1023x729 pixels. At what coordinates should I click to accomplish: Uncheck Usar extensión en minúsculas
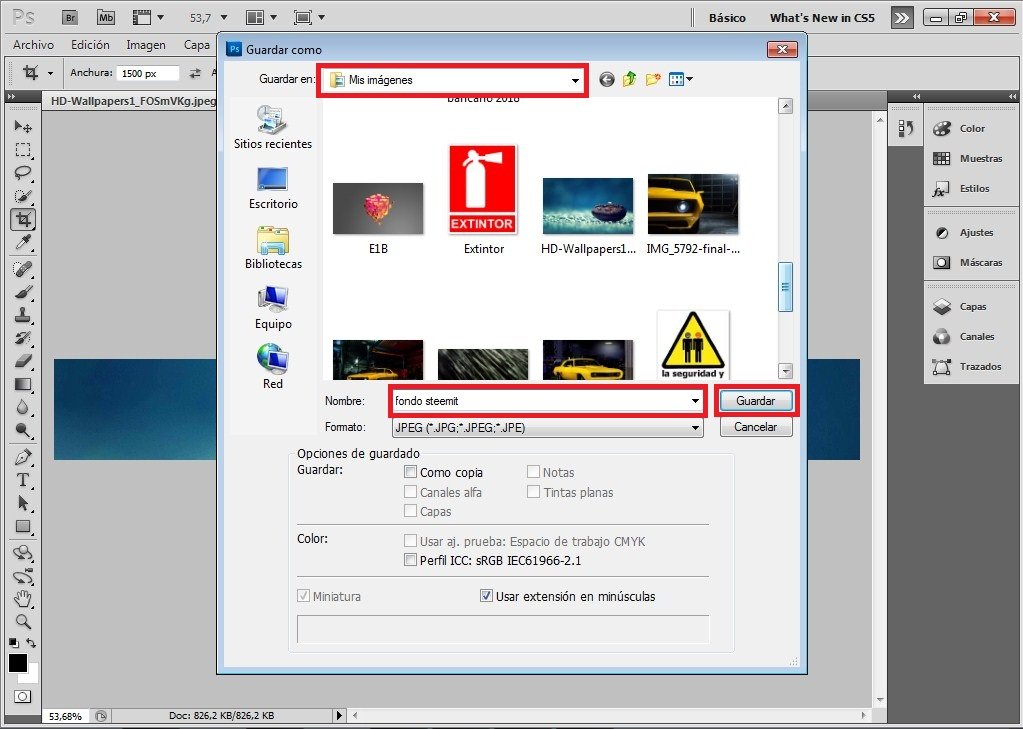(x=486, y=596)
